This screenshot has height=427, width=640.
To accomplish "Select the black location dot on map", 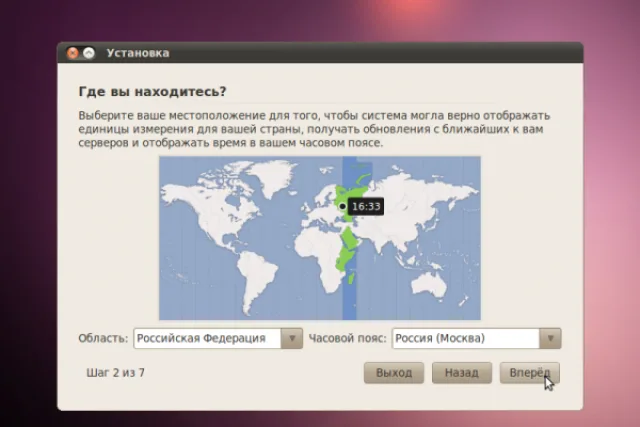I will click(x=342, y=206).
